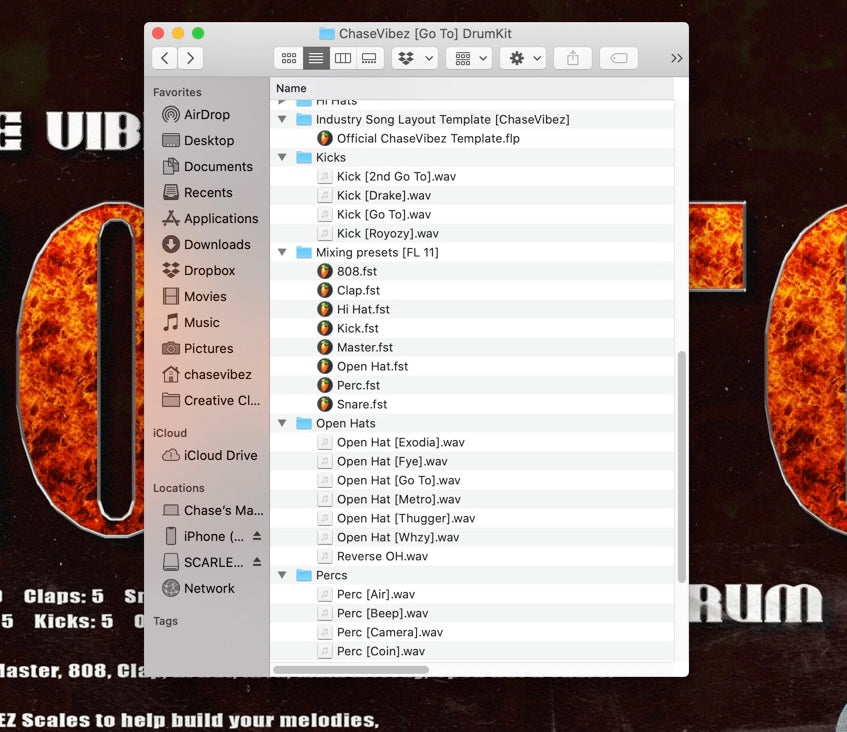Collapse the Industry Song Layout Template folder
The width and height of the screenshot is (847, 732).
click(282, 119)
